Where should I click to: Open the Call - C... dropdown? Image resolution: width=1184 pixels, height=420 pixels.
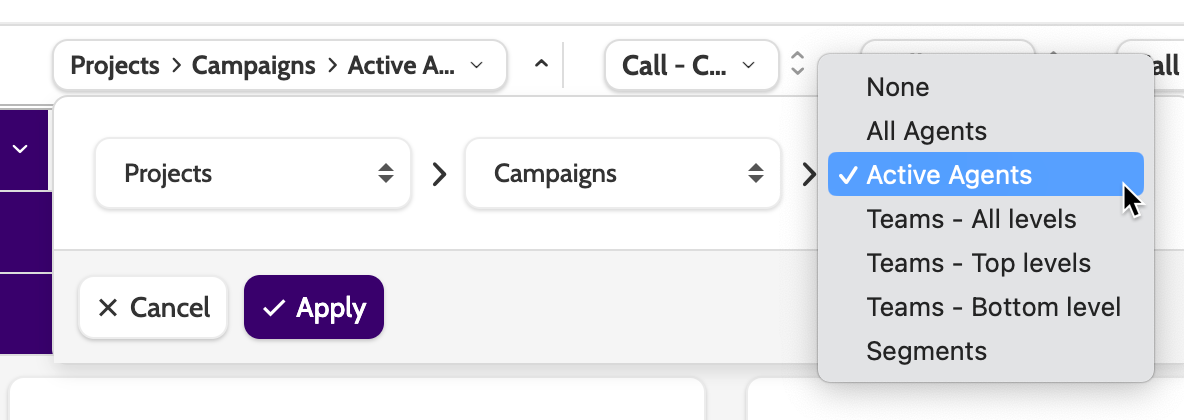pyautogui.click(x=691, y=66)
